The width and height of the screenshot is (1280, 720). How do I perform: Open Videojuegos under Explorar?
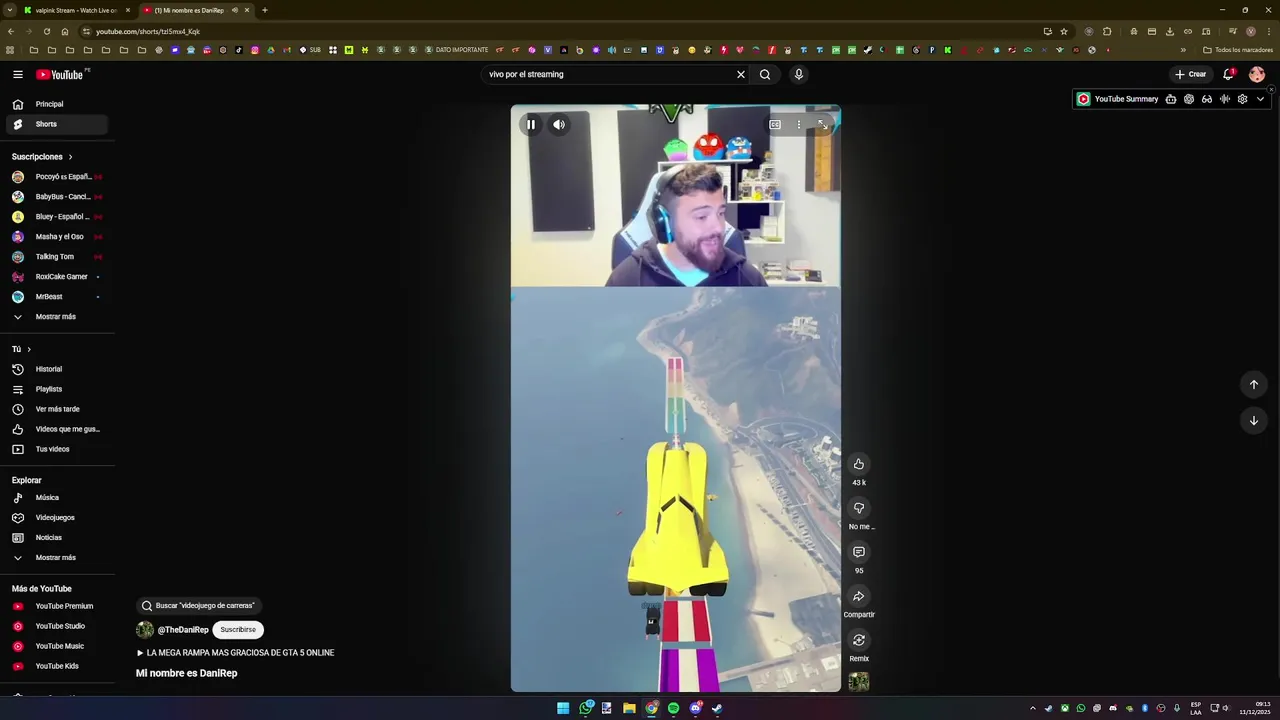pos(55,518)
